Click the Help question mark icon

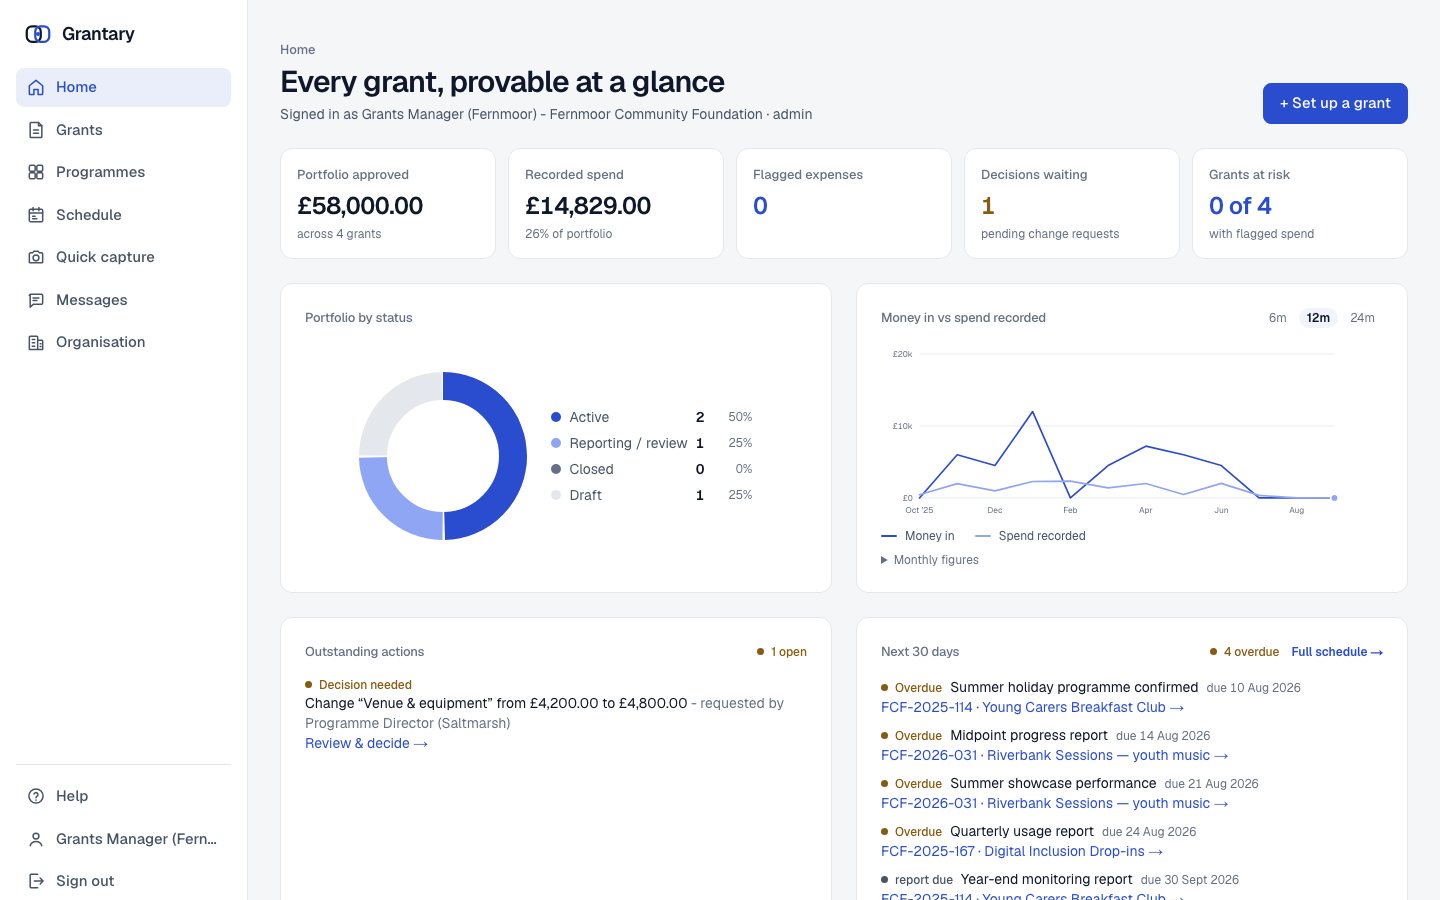(36, 796)
